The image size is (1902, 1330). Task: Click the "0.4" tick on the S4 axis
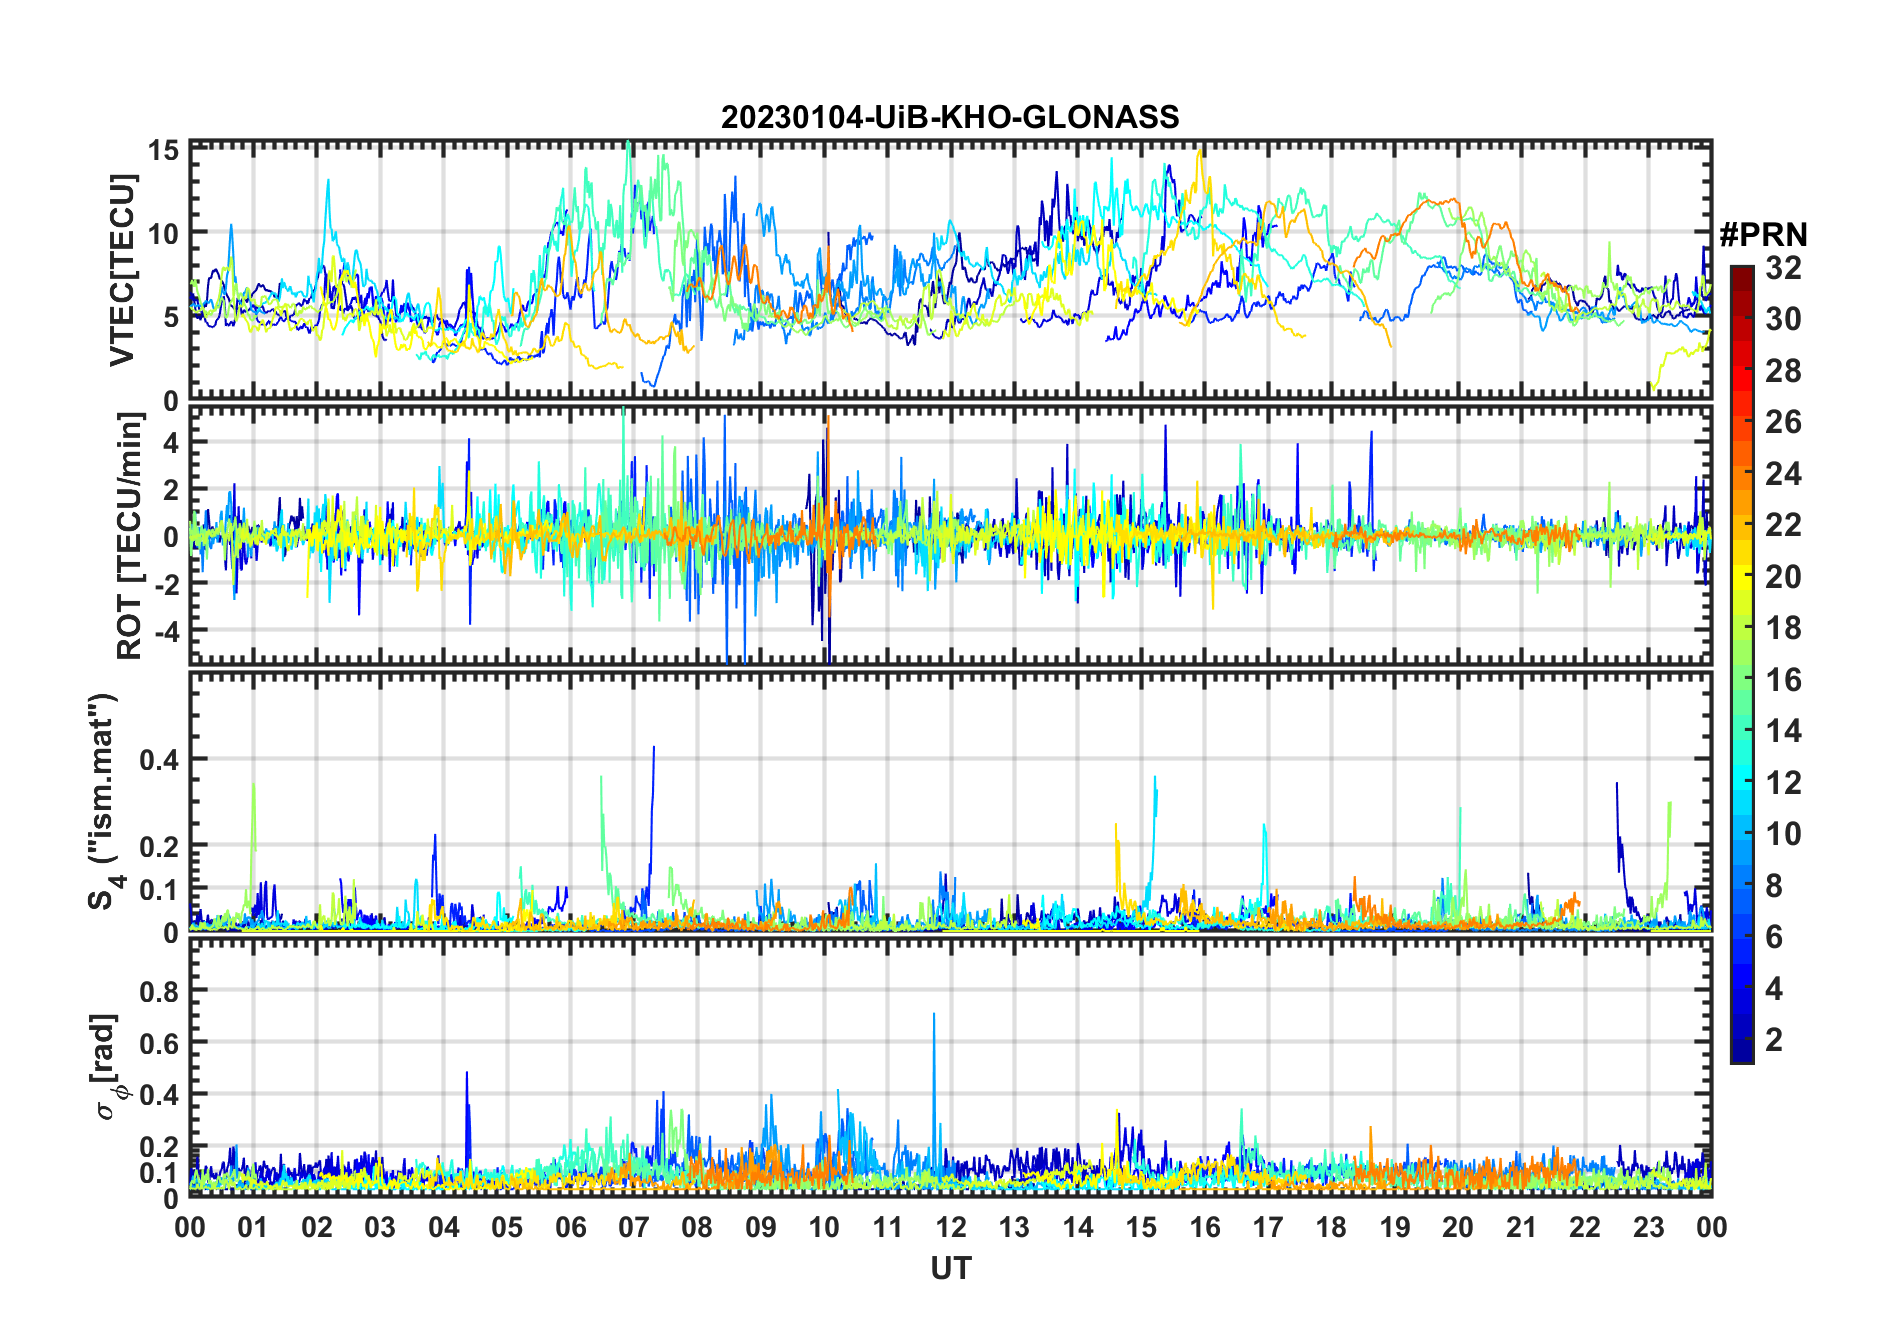coord(160,760)
